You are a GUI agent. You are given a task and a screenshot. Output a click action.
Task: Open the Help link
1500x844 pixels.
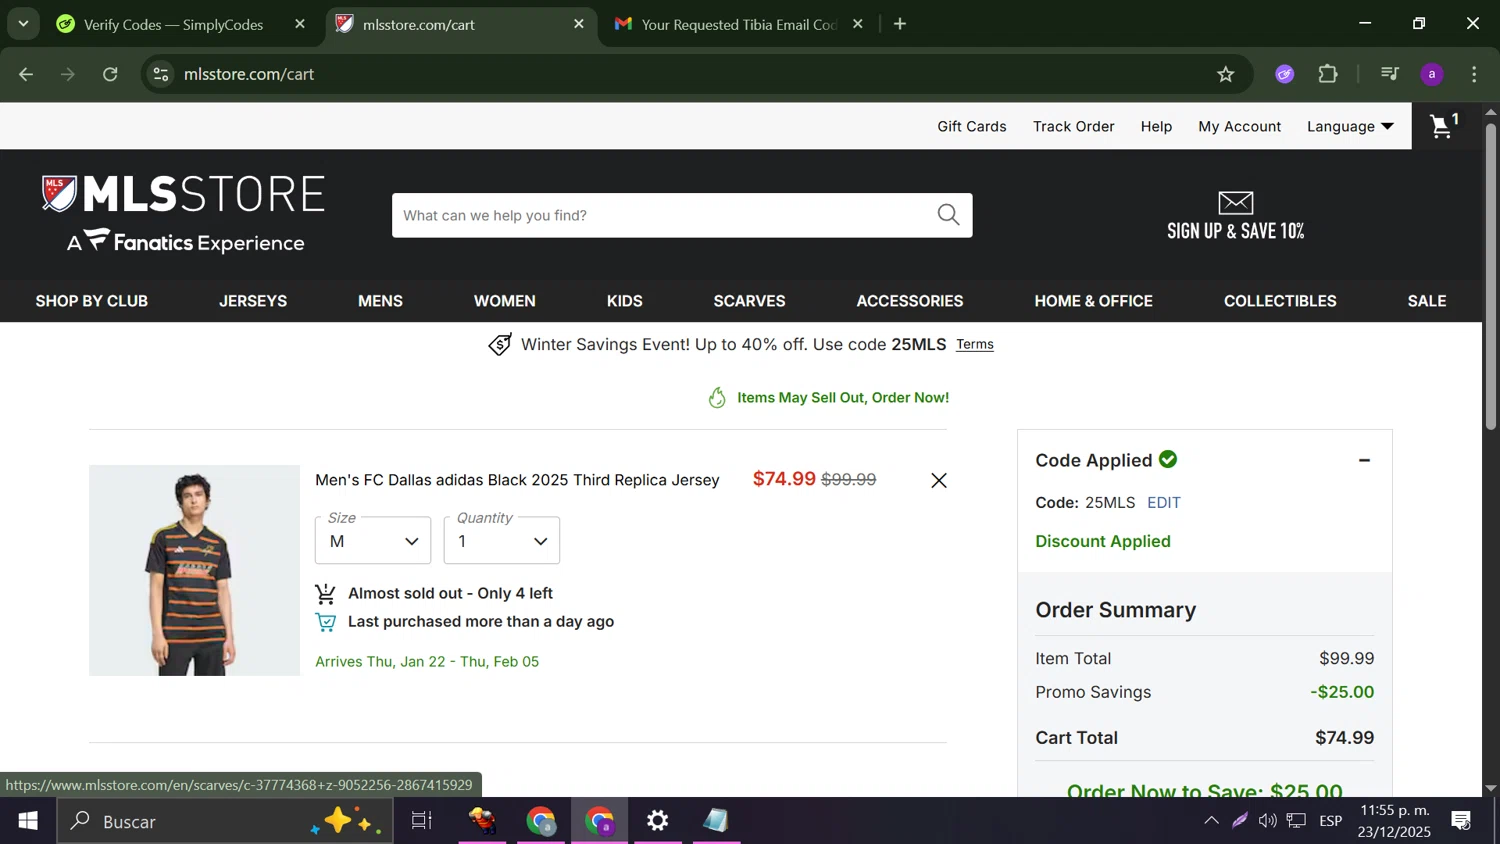[x=1156, y=126]
